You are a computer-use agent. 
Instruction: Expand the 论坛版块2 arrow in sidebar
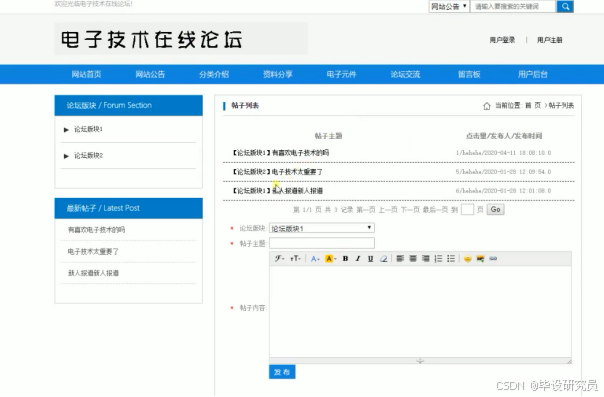pyautogui.click(x=66, y=156)
